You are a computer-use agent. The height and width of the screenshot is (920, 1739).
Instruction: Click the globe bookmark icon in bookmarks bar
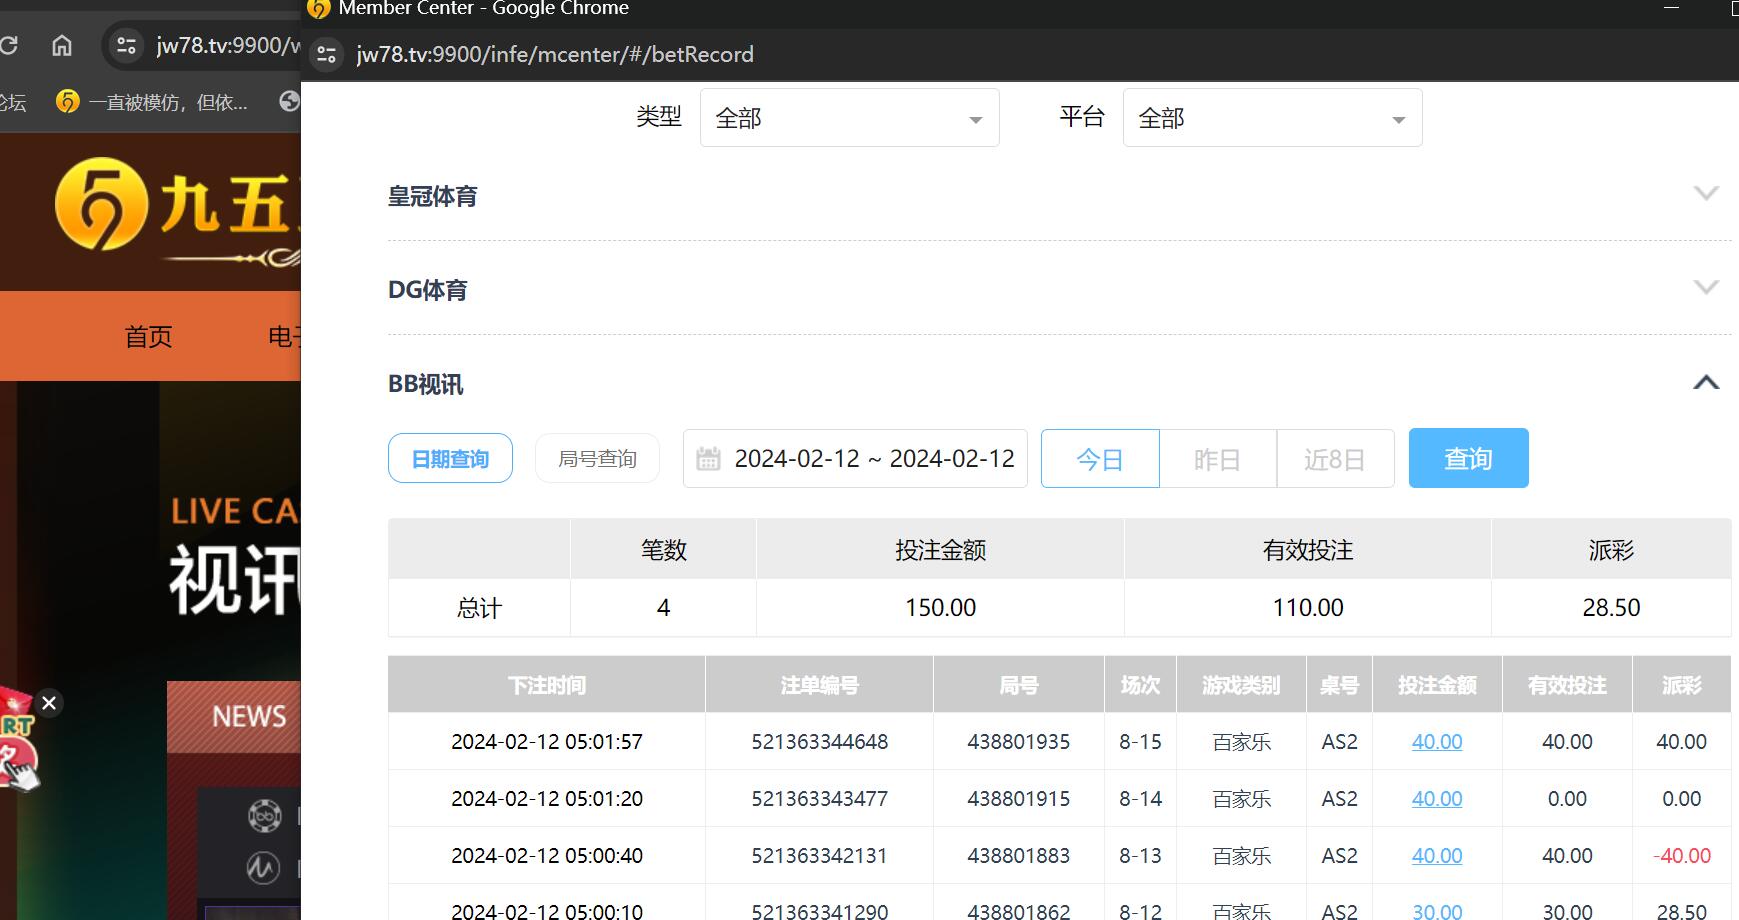289,101
